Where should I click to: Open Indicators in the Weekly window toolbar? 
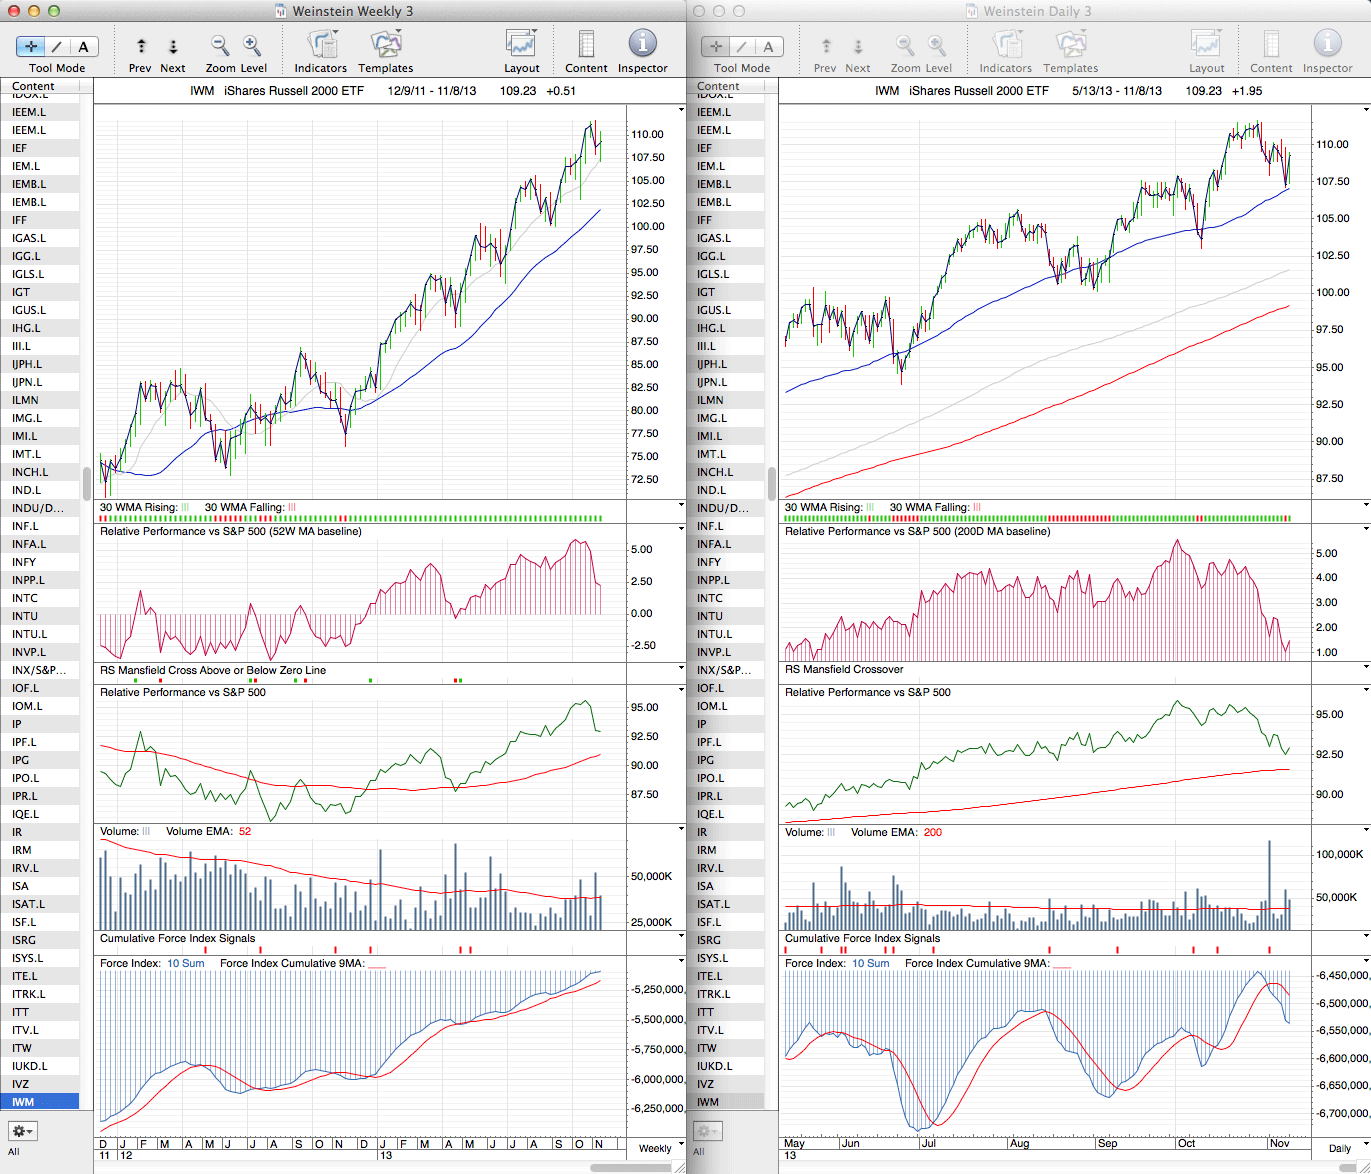(320, 46)
